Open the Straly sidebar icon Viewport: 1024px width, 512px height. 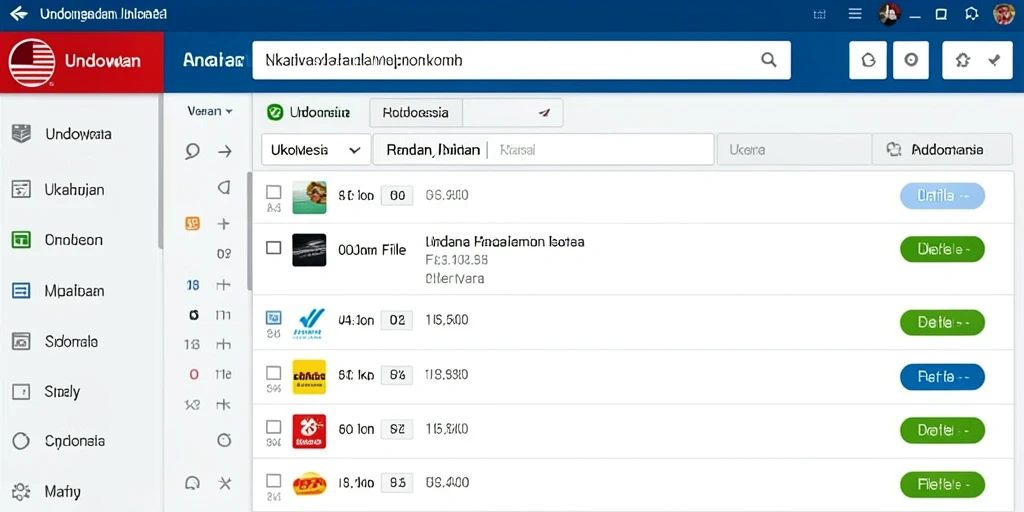click(22, 392)
